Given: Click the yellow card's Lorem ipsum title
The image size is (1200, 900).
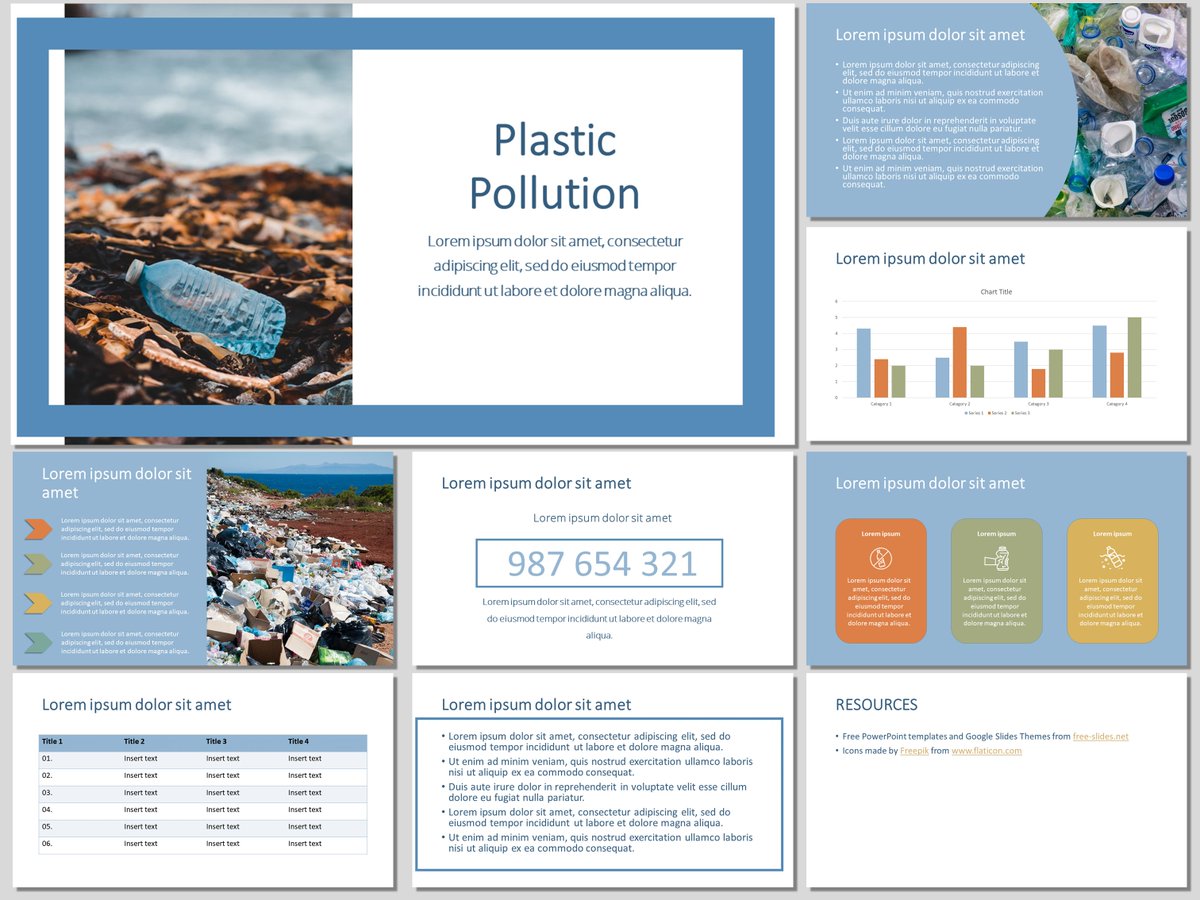Looking at the screenshot, I should point(1112,534).
